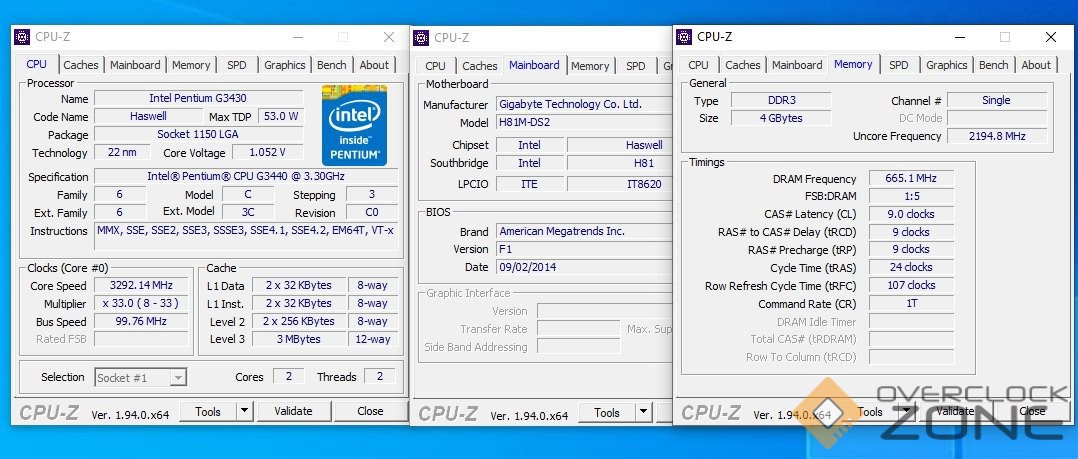Minimize the Memory CPU-Z window
Viewport: 1078px width, 459px height.
(x=959, y=37)
